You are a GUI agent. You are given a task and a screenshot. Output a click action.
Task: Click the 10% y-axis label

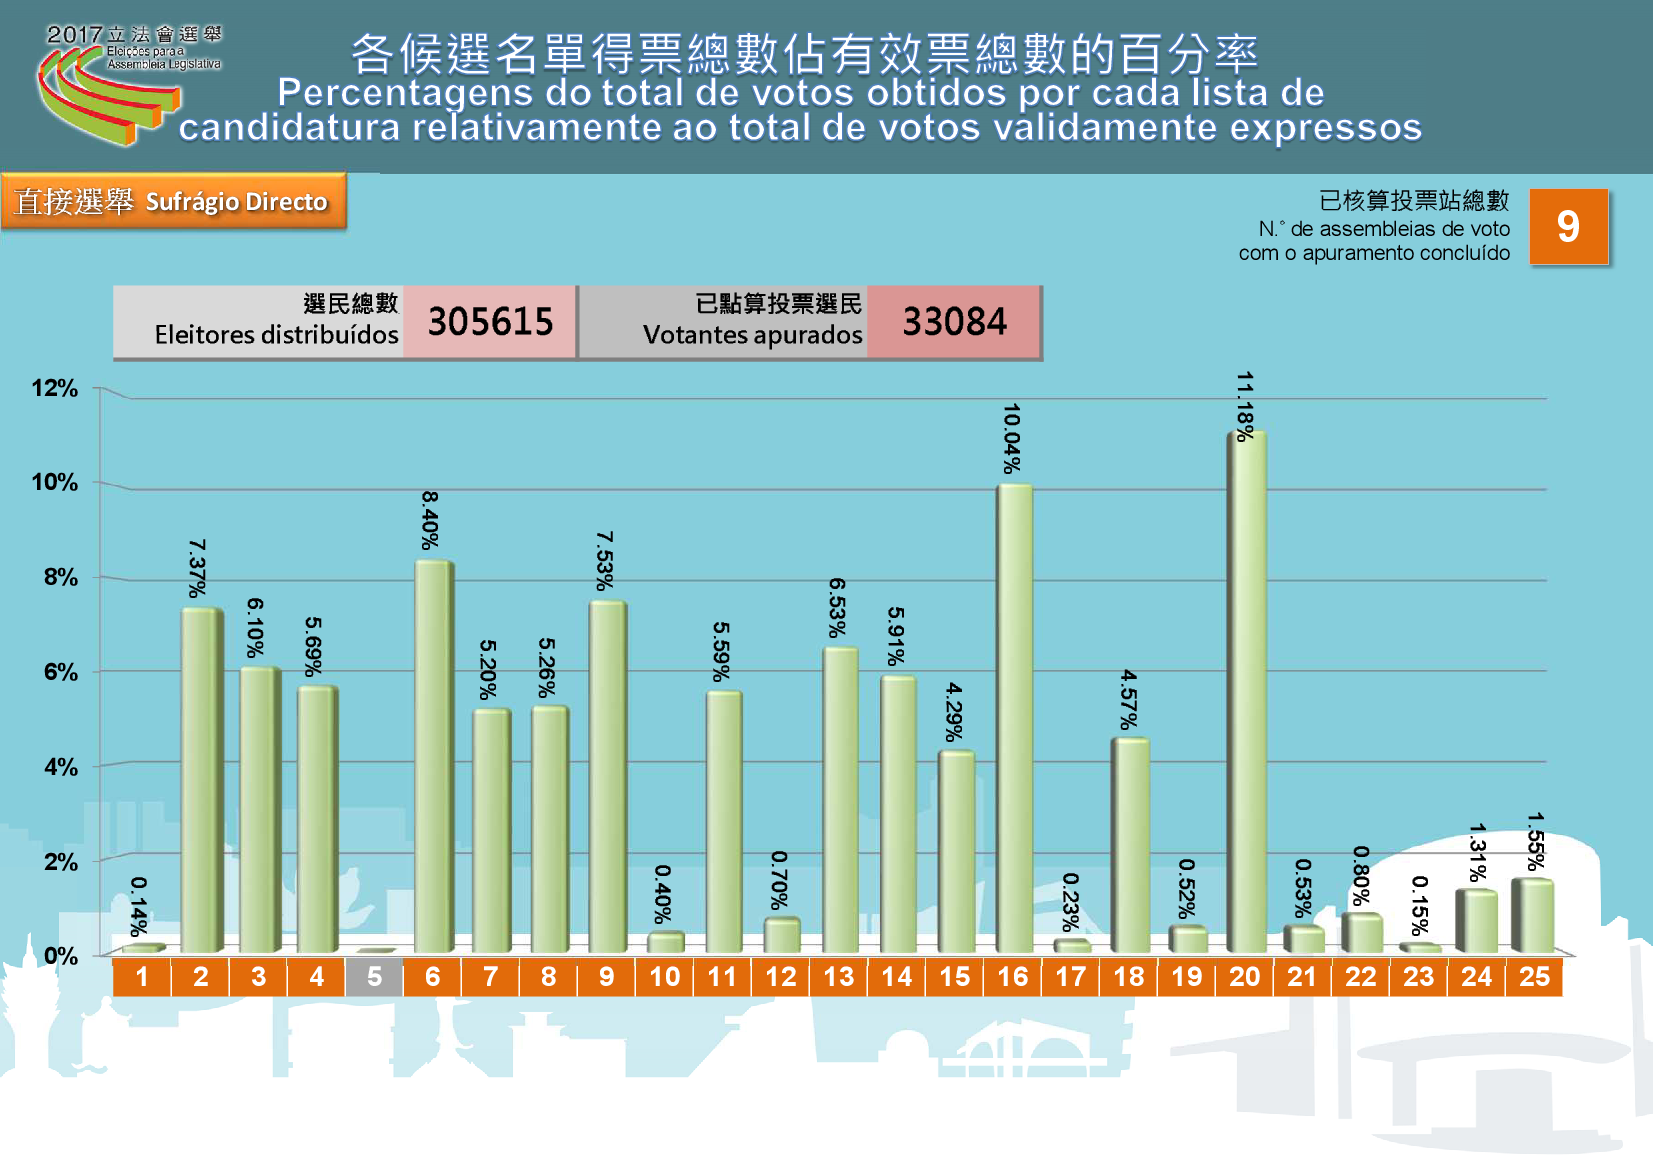tap(54, 482)
